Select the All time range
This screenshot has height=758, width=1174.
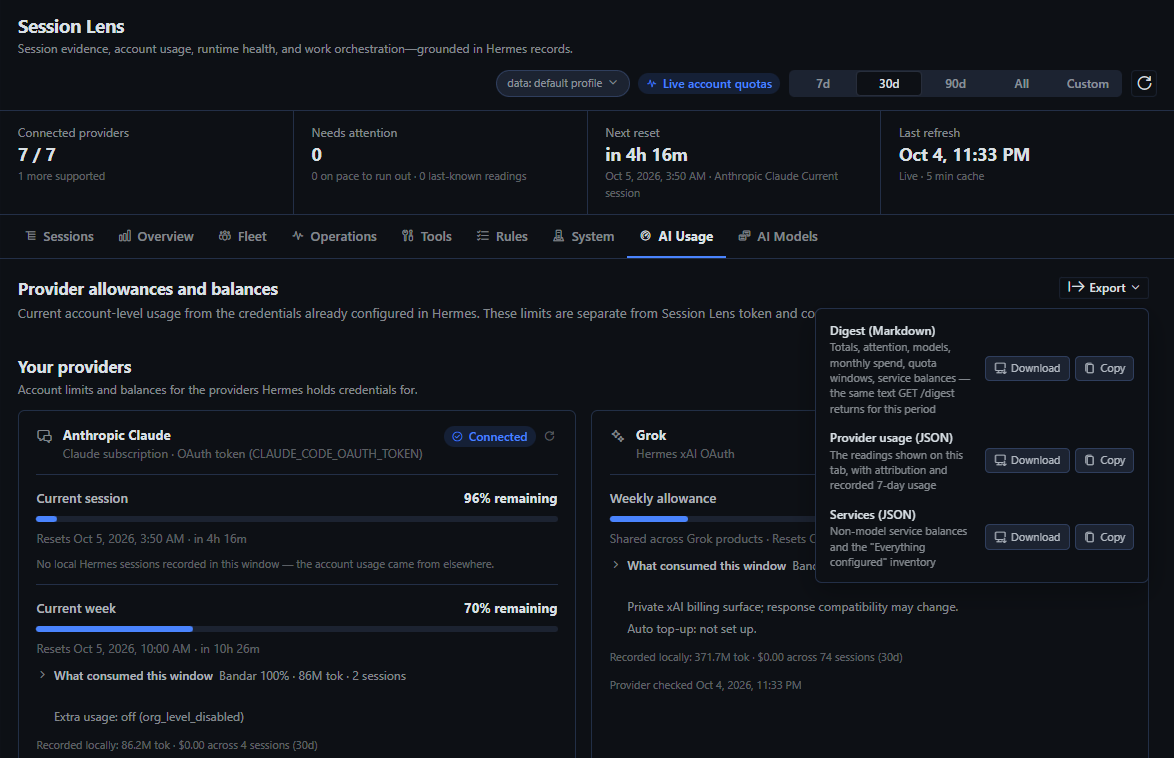(1021, 84)
